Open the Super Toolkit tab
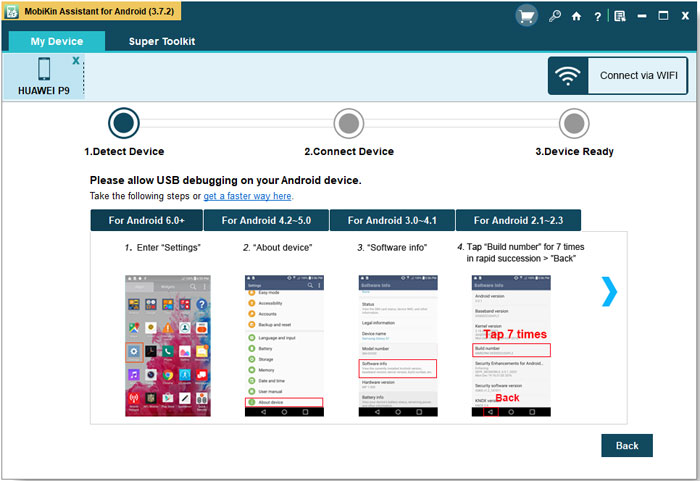 point(162,42)
